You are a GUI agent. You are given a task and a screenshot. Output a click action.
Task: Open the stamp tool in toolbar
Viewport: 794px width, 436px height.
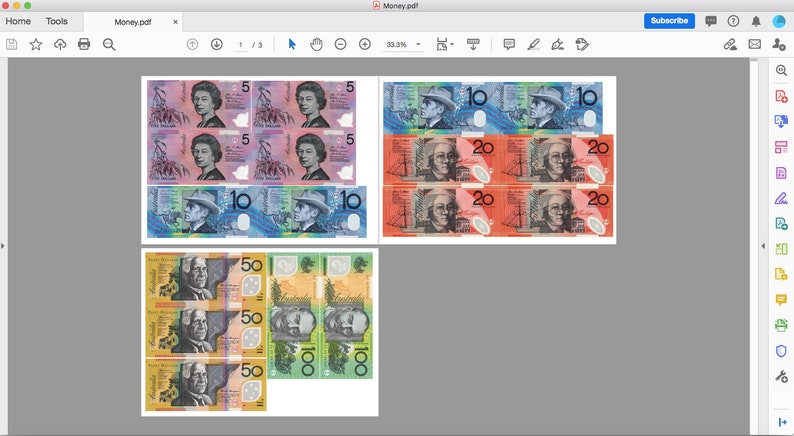[x=582, y=45]
